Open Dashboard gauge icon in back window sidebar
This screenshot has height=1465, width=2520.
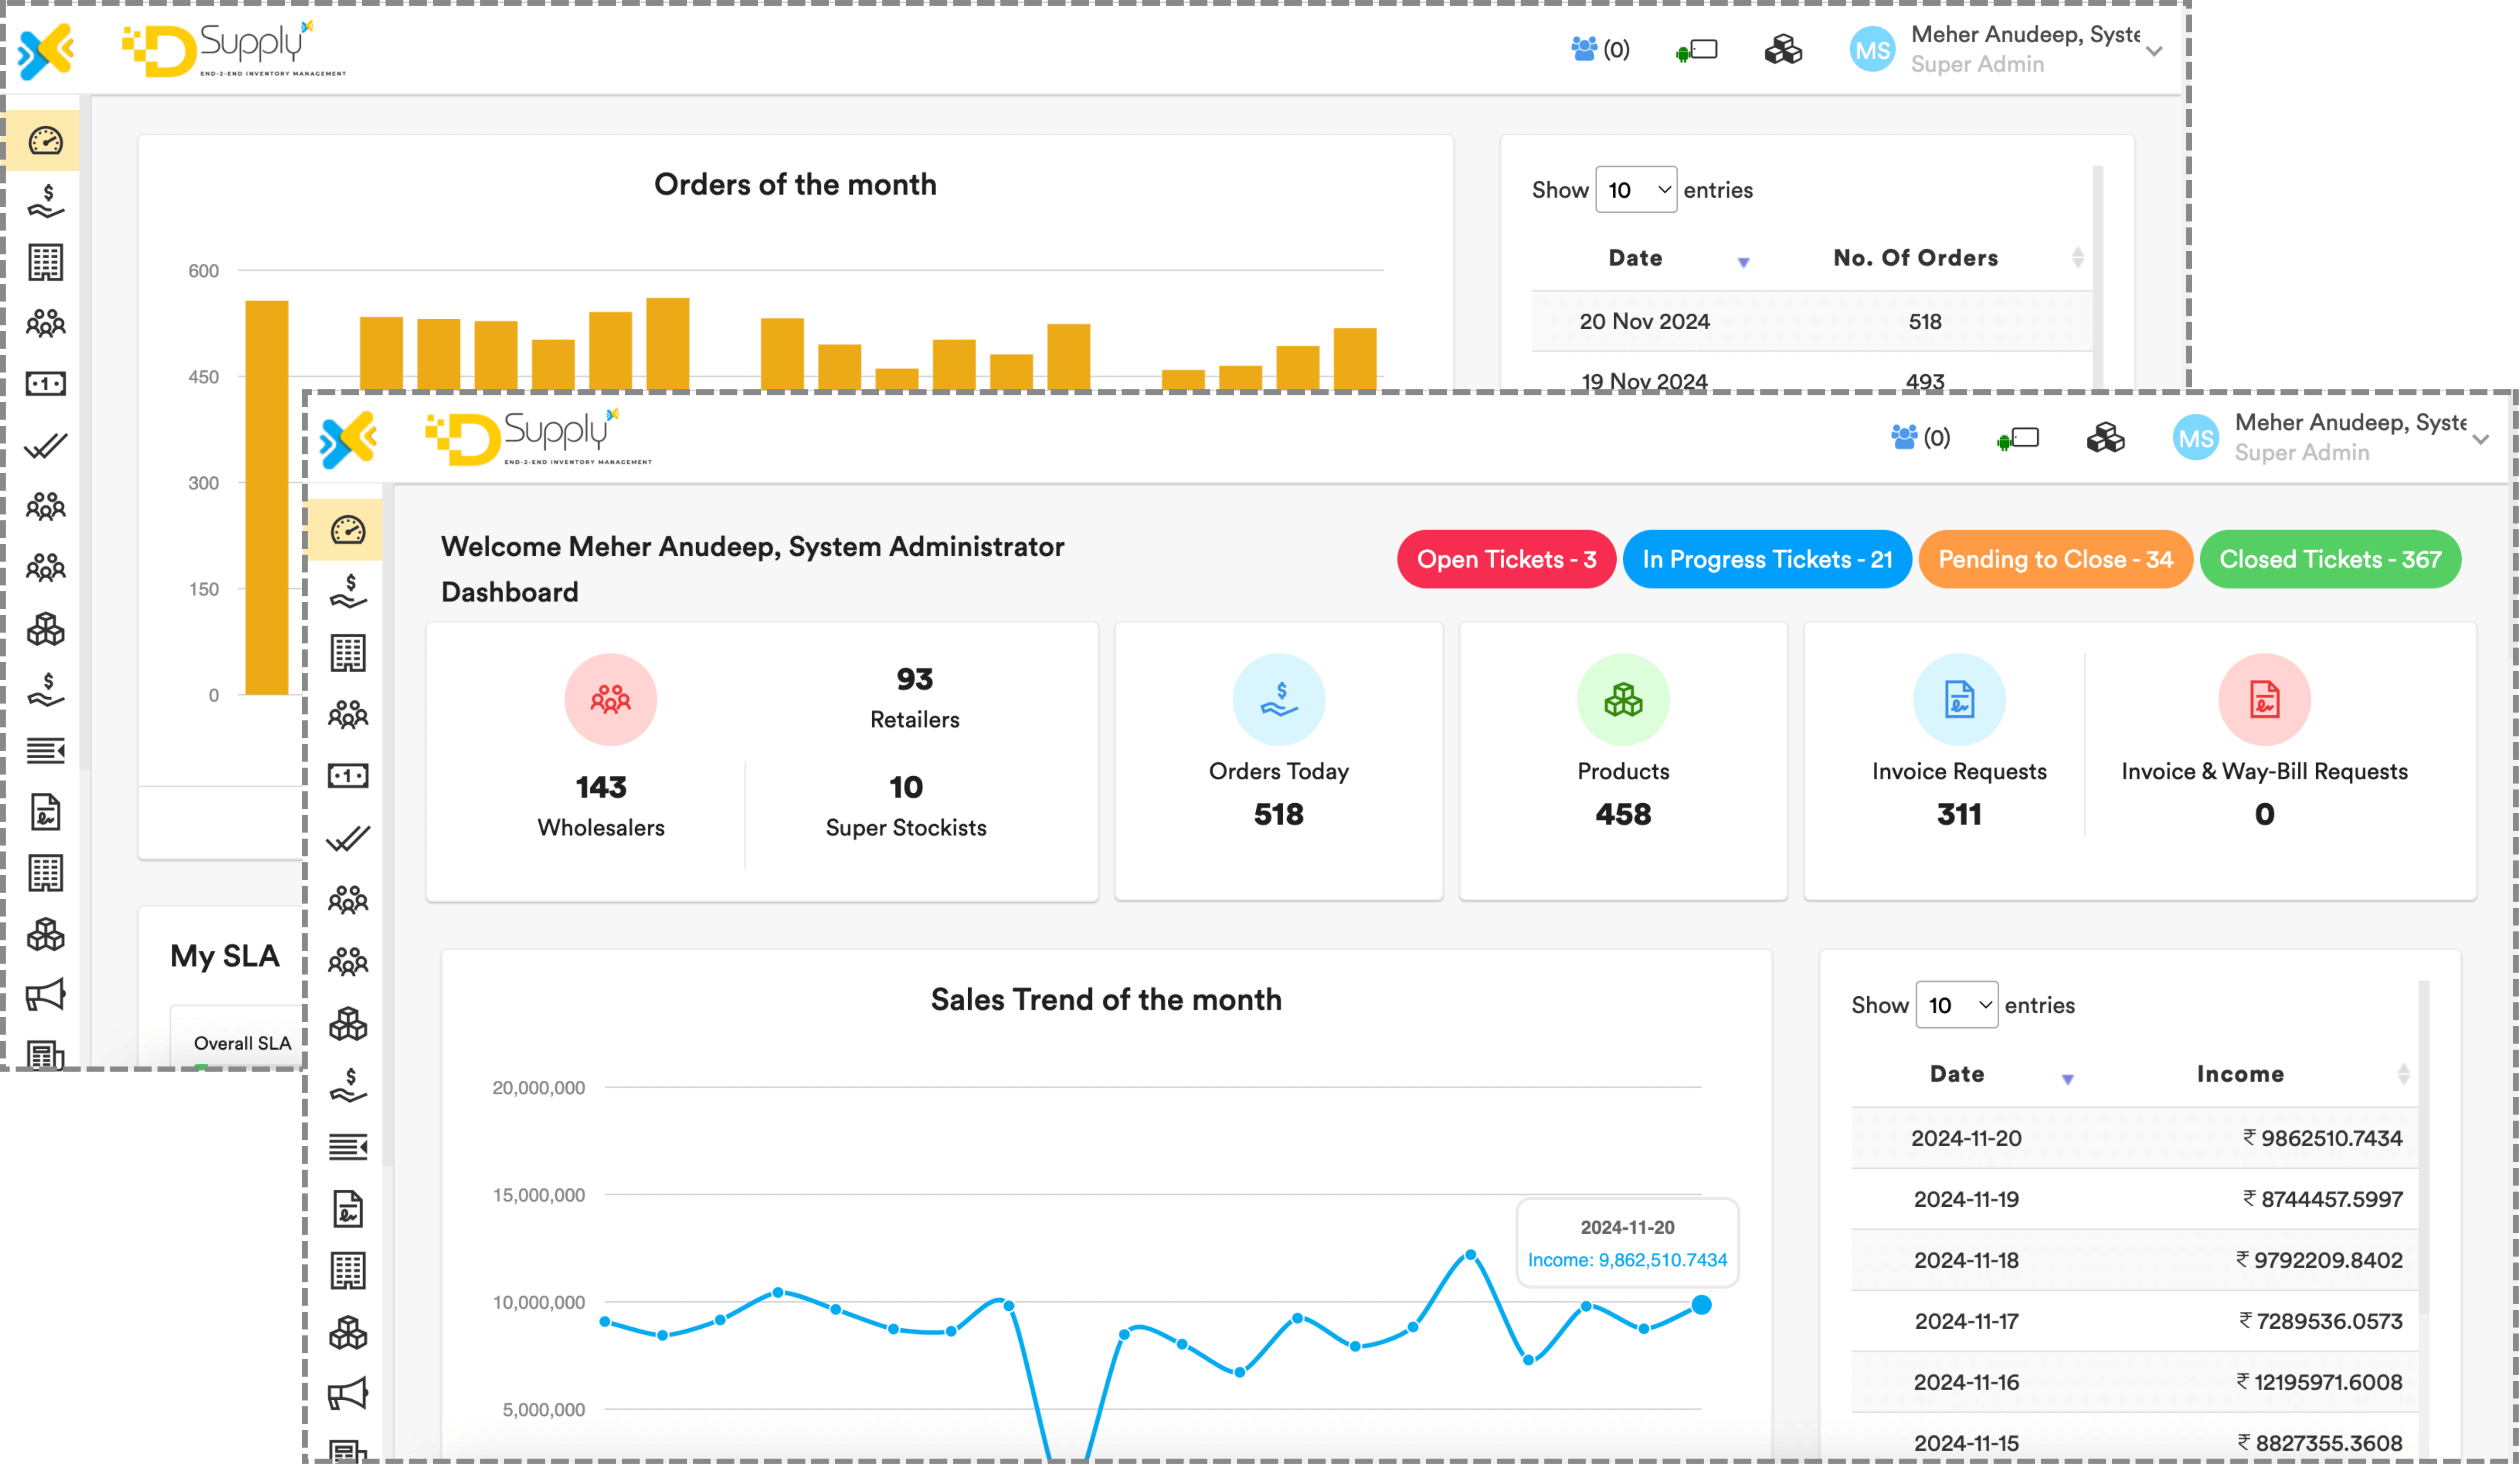[45, 141]
